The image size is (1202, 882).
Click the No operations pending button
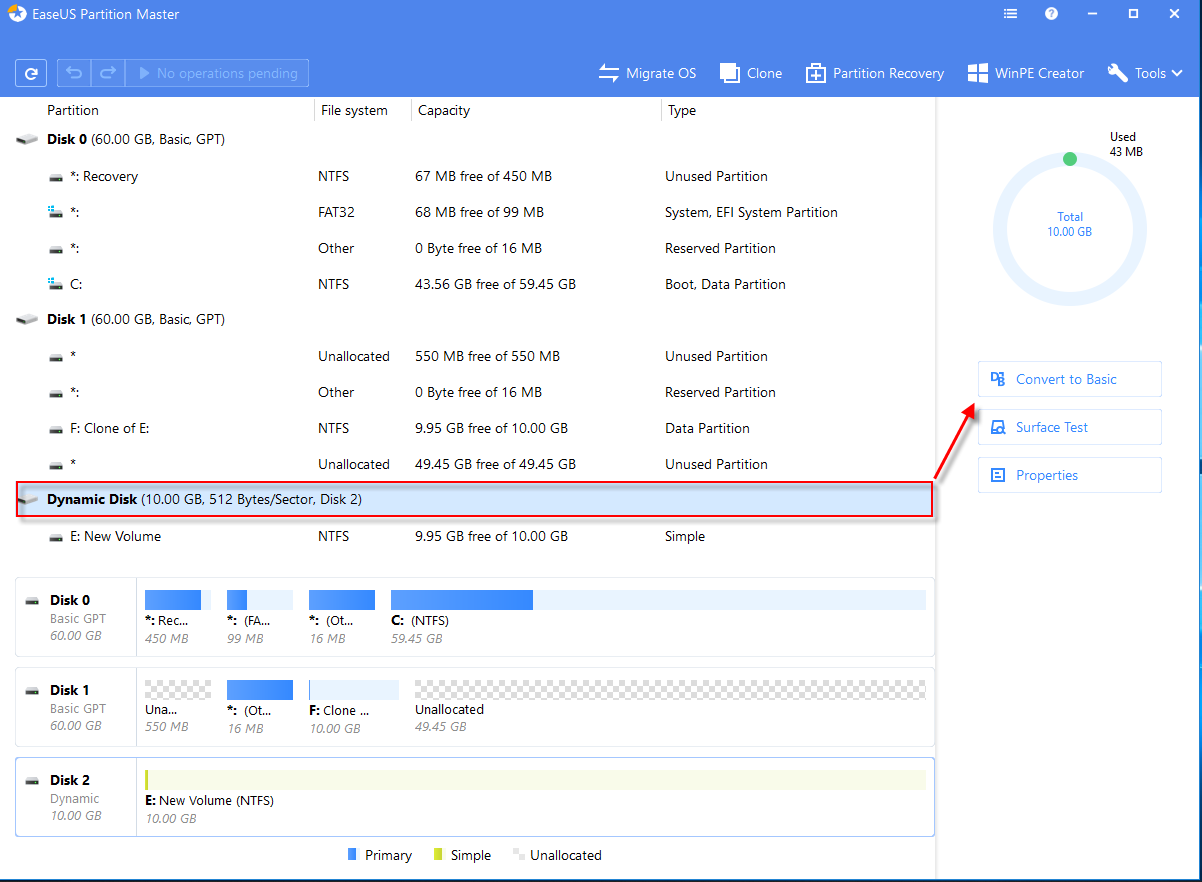tap(217, 73)
